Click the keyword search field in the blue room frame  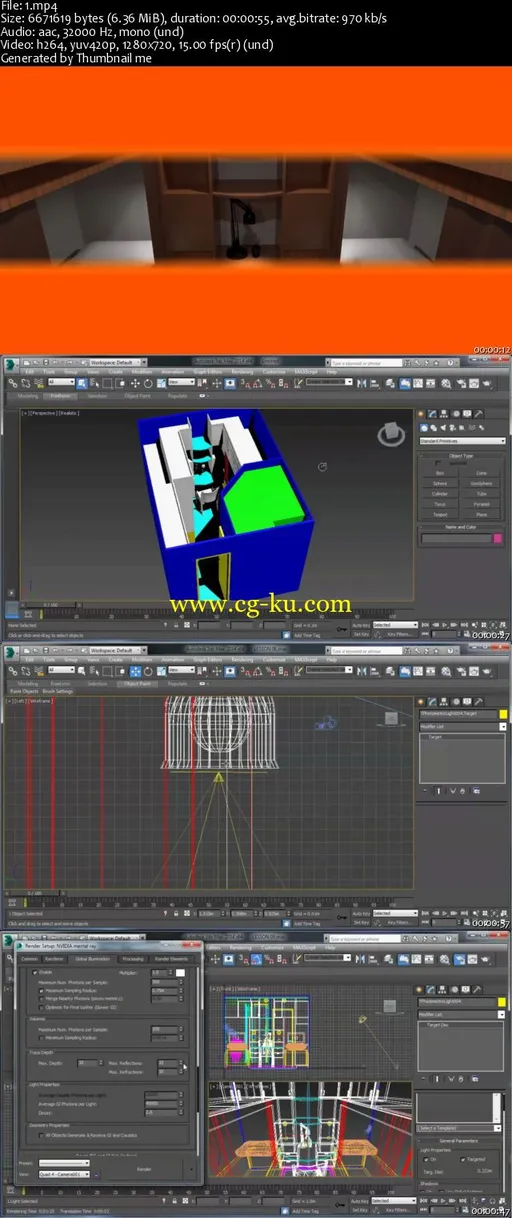click(x=365, y=363)
